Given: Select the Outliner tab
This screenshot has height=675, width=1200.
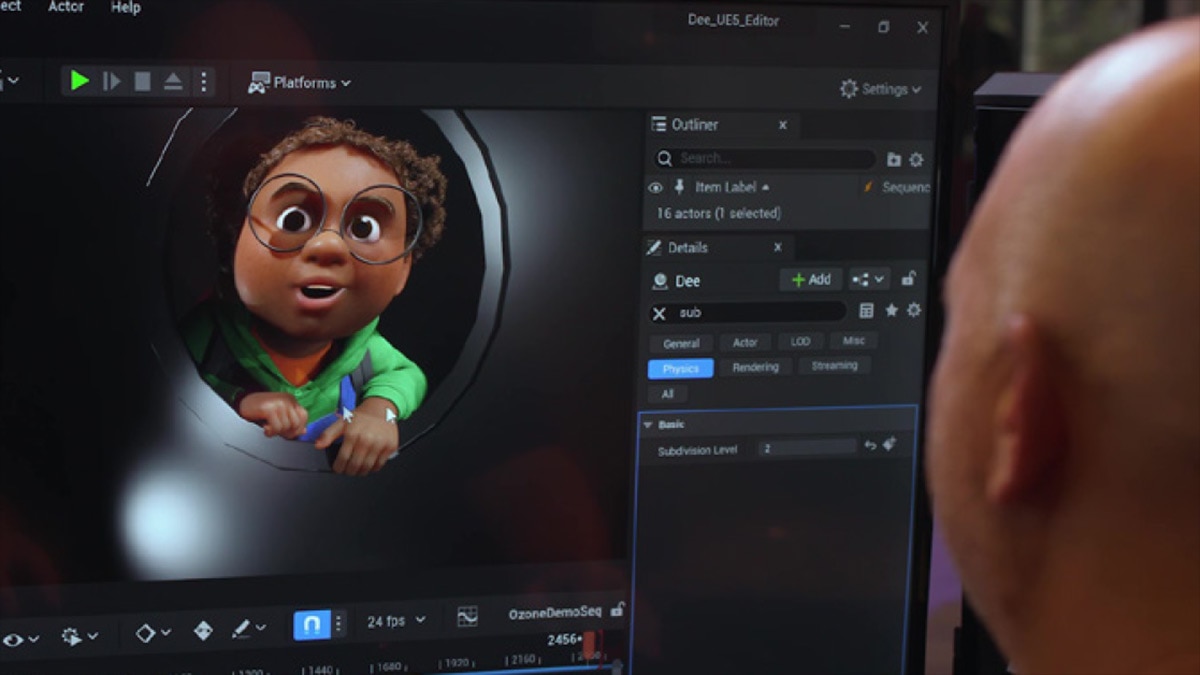Looking at the screenshot, I should pos(694,125).
